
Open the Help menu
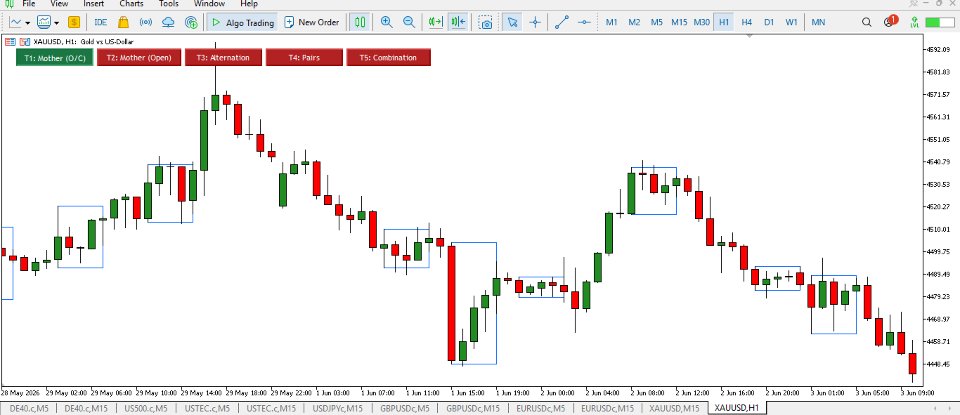click(x=249, y=4)
